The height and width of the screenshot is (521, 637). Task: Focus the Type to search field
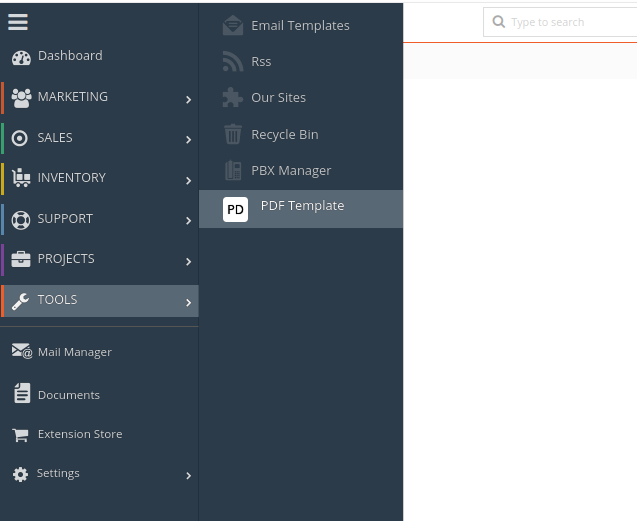click(x=561, y=22)
